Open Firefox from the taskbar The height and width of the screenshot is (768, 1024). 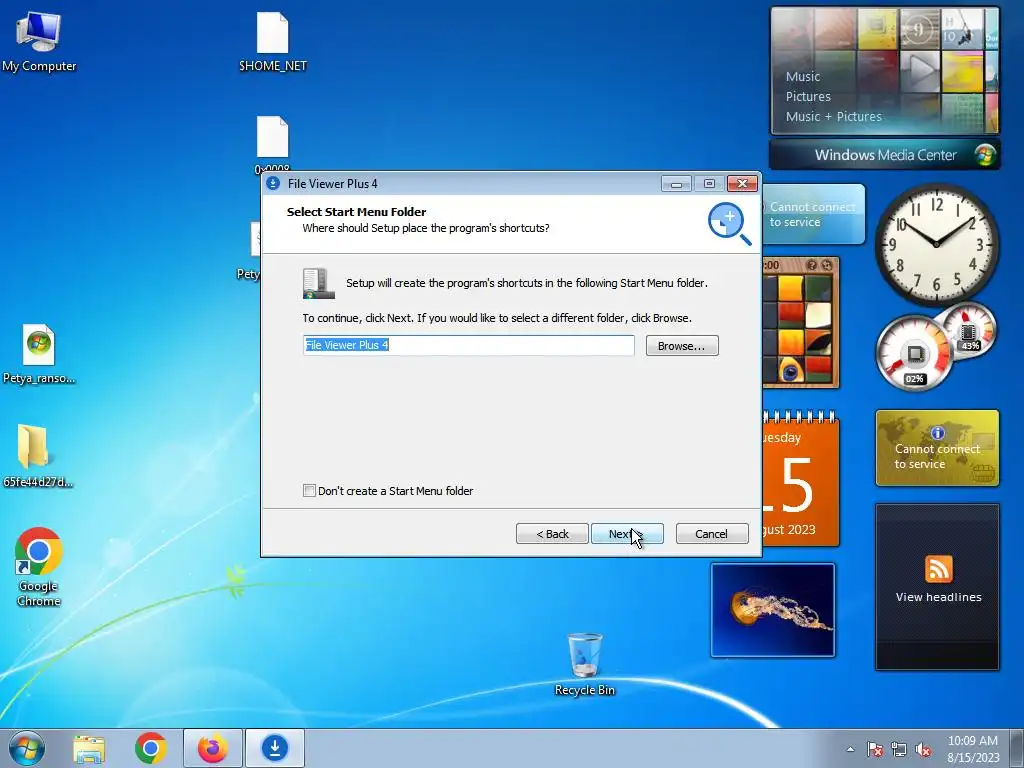point(213,748)
